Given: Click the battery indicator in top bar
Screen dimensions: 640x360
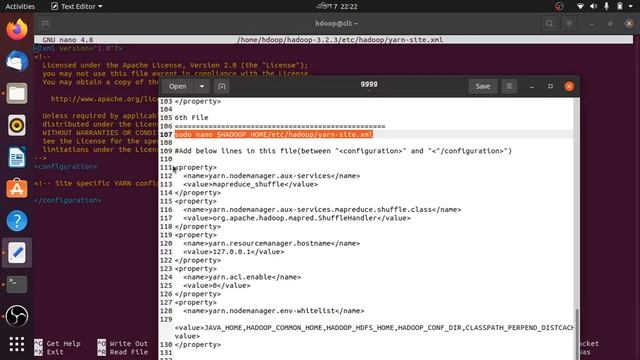Looking at the screenshot, I should coord(620,6).
